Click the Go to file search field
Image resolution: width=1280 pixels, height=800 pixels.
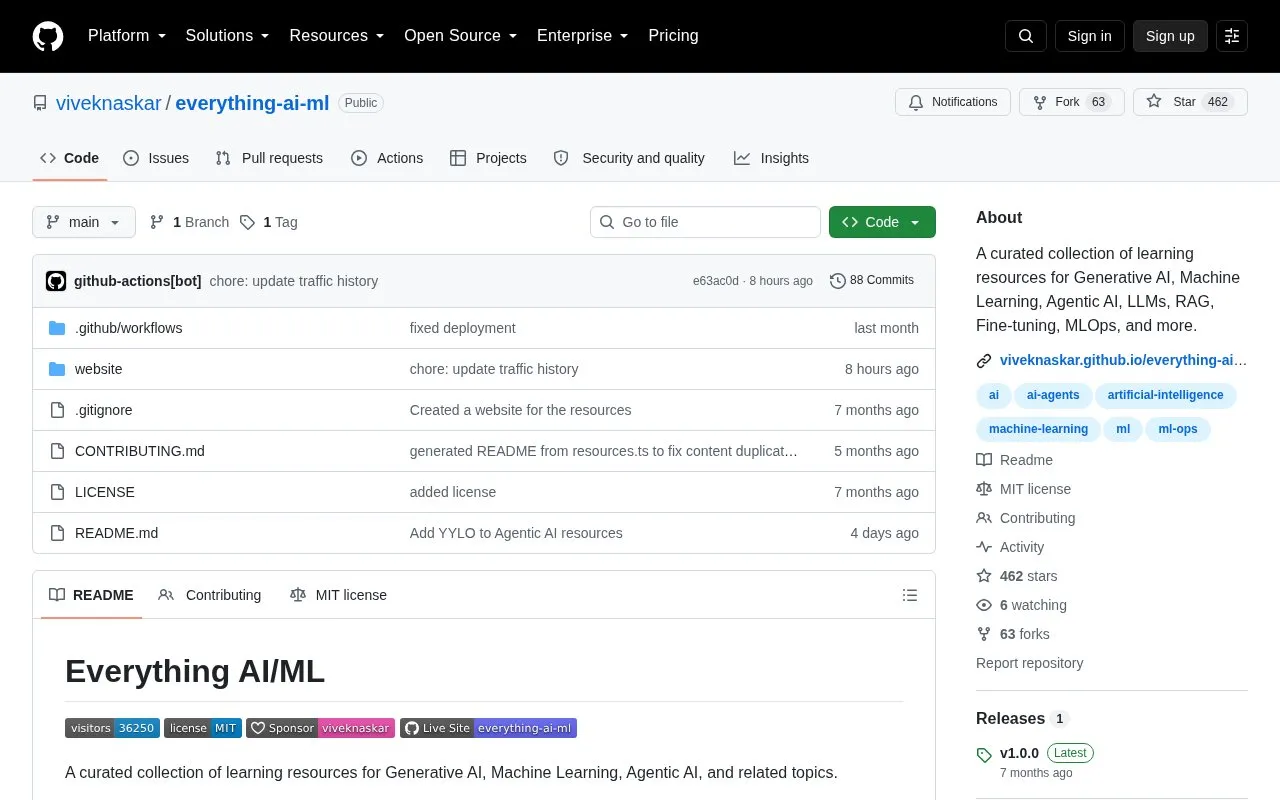[x=705, y=222]
